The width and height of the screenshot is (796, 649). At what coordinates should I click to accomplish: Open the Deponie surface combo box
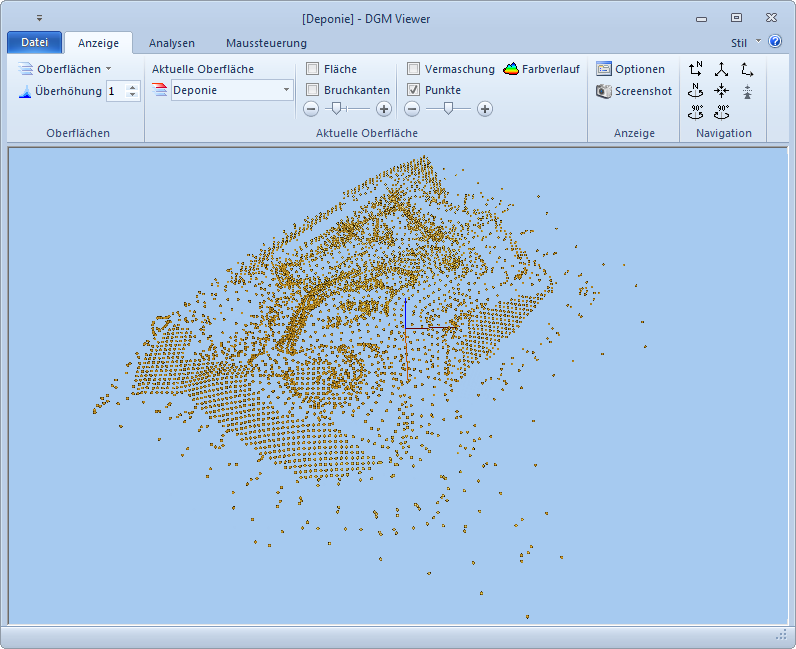coord(231,90)
